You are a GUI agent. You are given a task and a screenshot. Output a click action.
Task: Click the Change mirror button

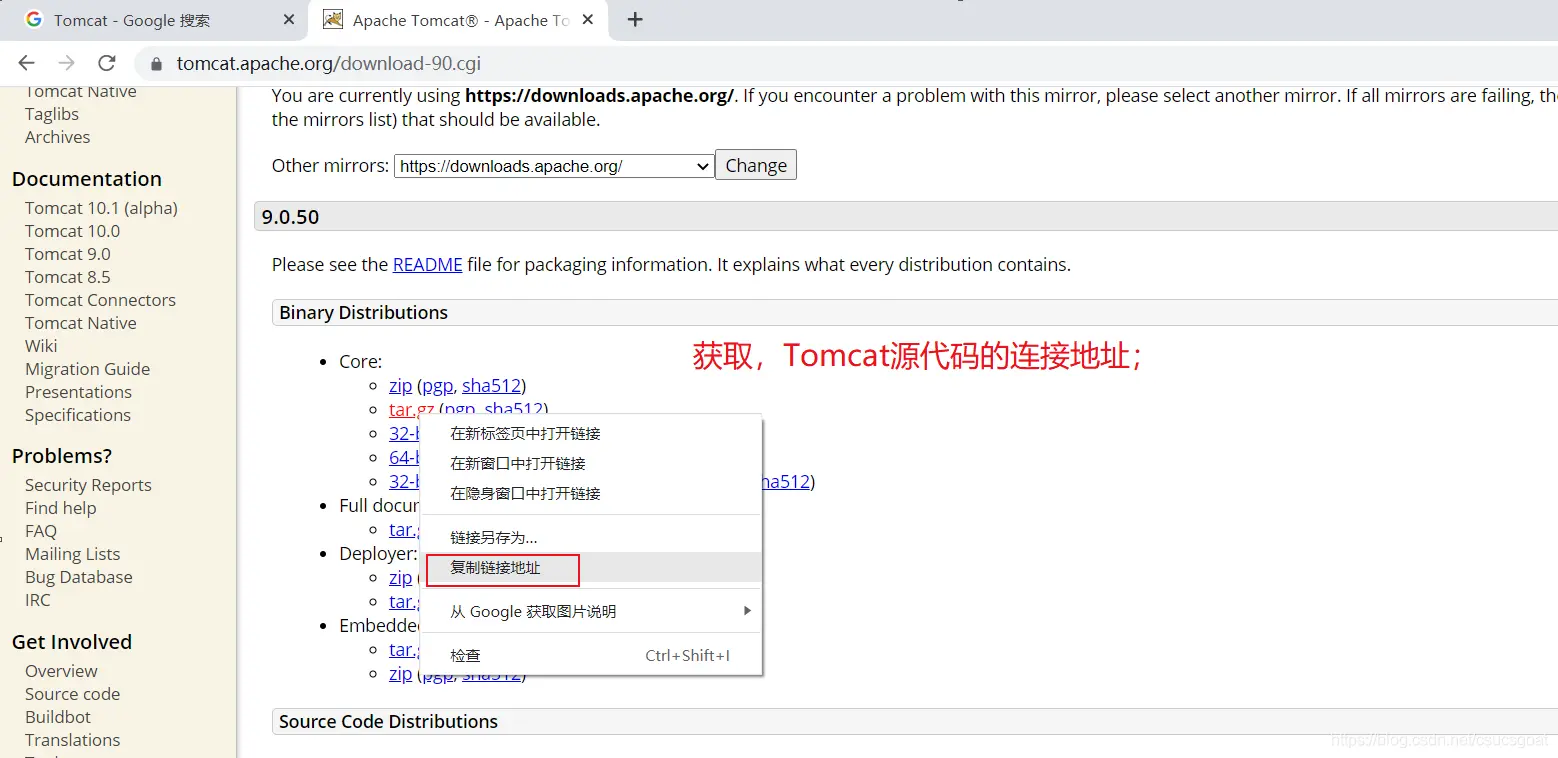[x=756, y=166]
